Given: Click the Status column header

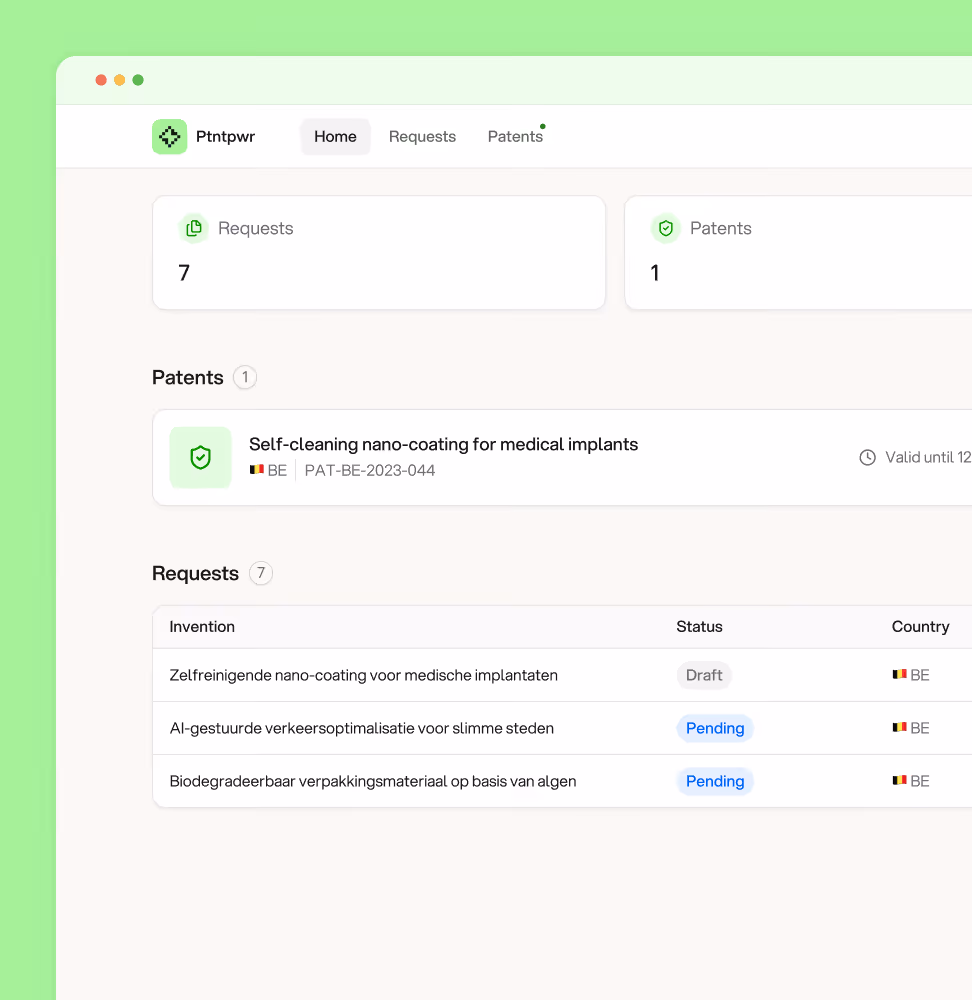Looking at the screenshot, I should click(x=700, y=626).
